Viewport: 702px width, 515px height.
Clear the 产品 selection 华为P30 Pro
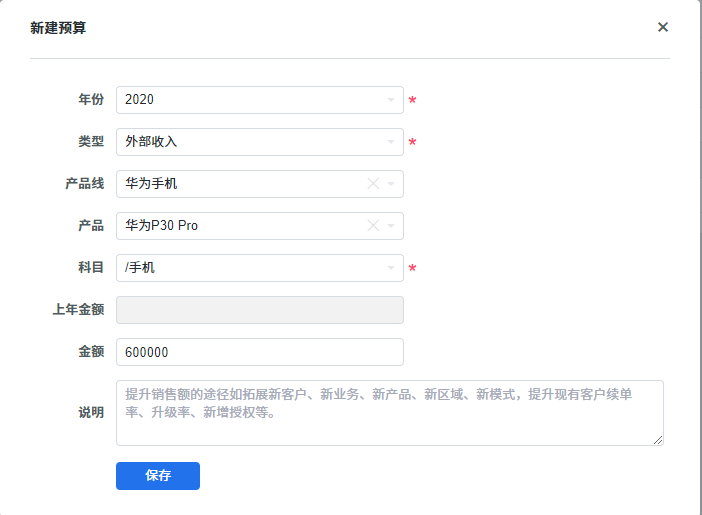click(x=373, y=226)
